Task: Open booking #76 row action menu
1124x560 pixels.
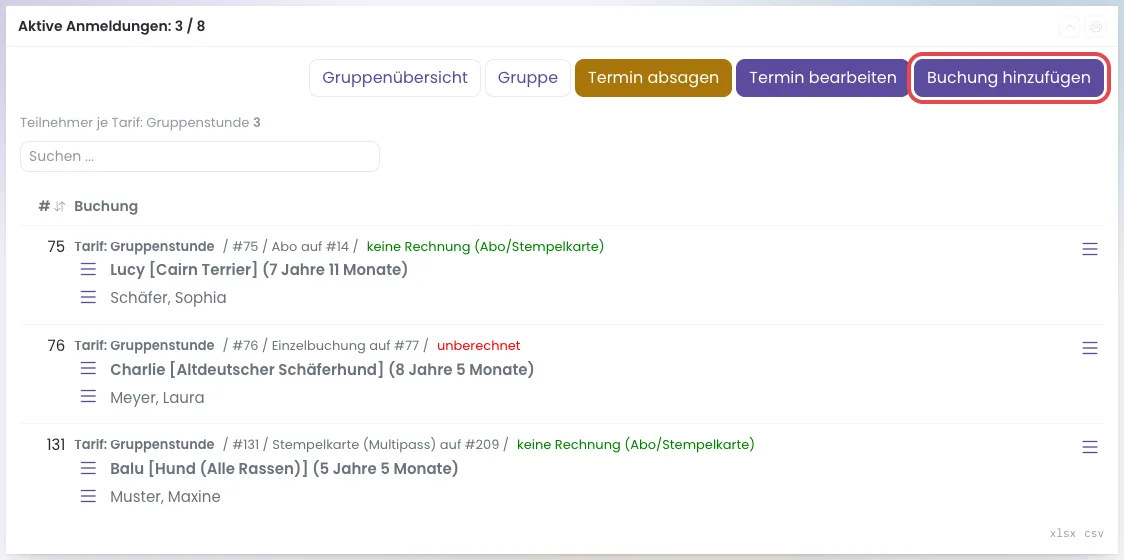Action: (1090, 348)
